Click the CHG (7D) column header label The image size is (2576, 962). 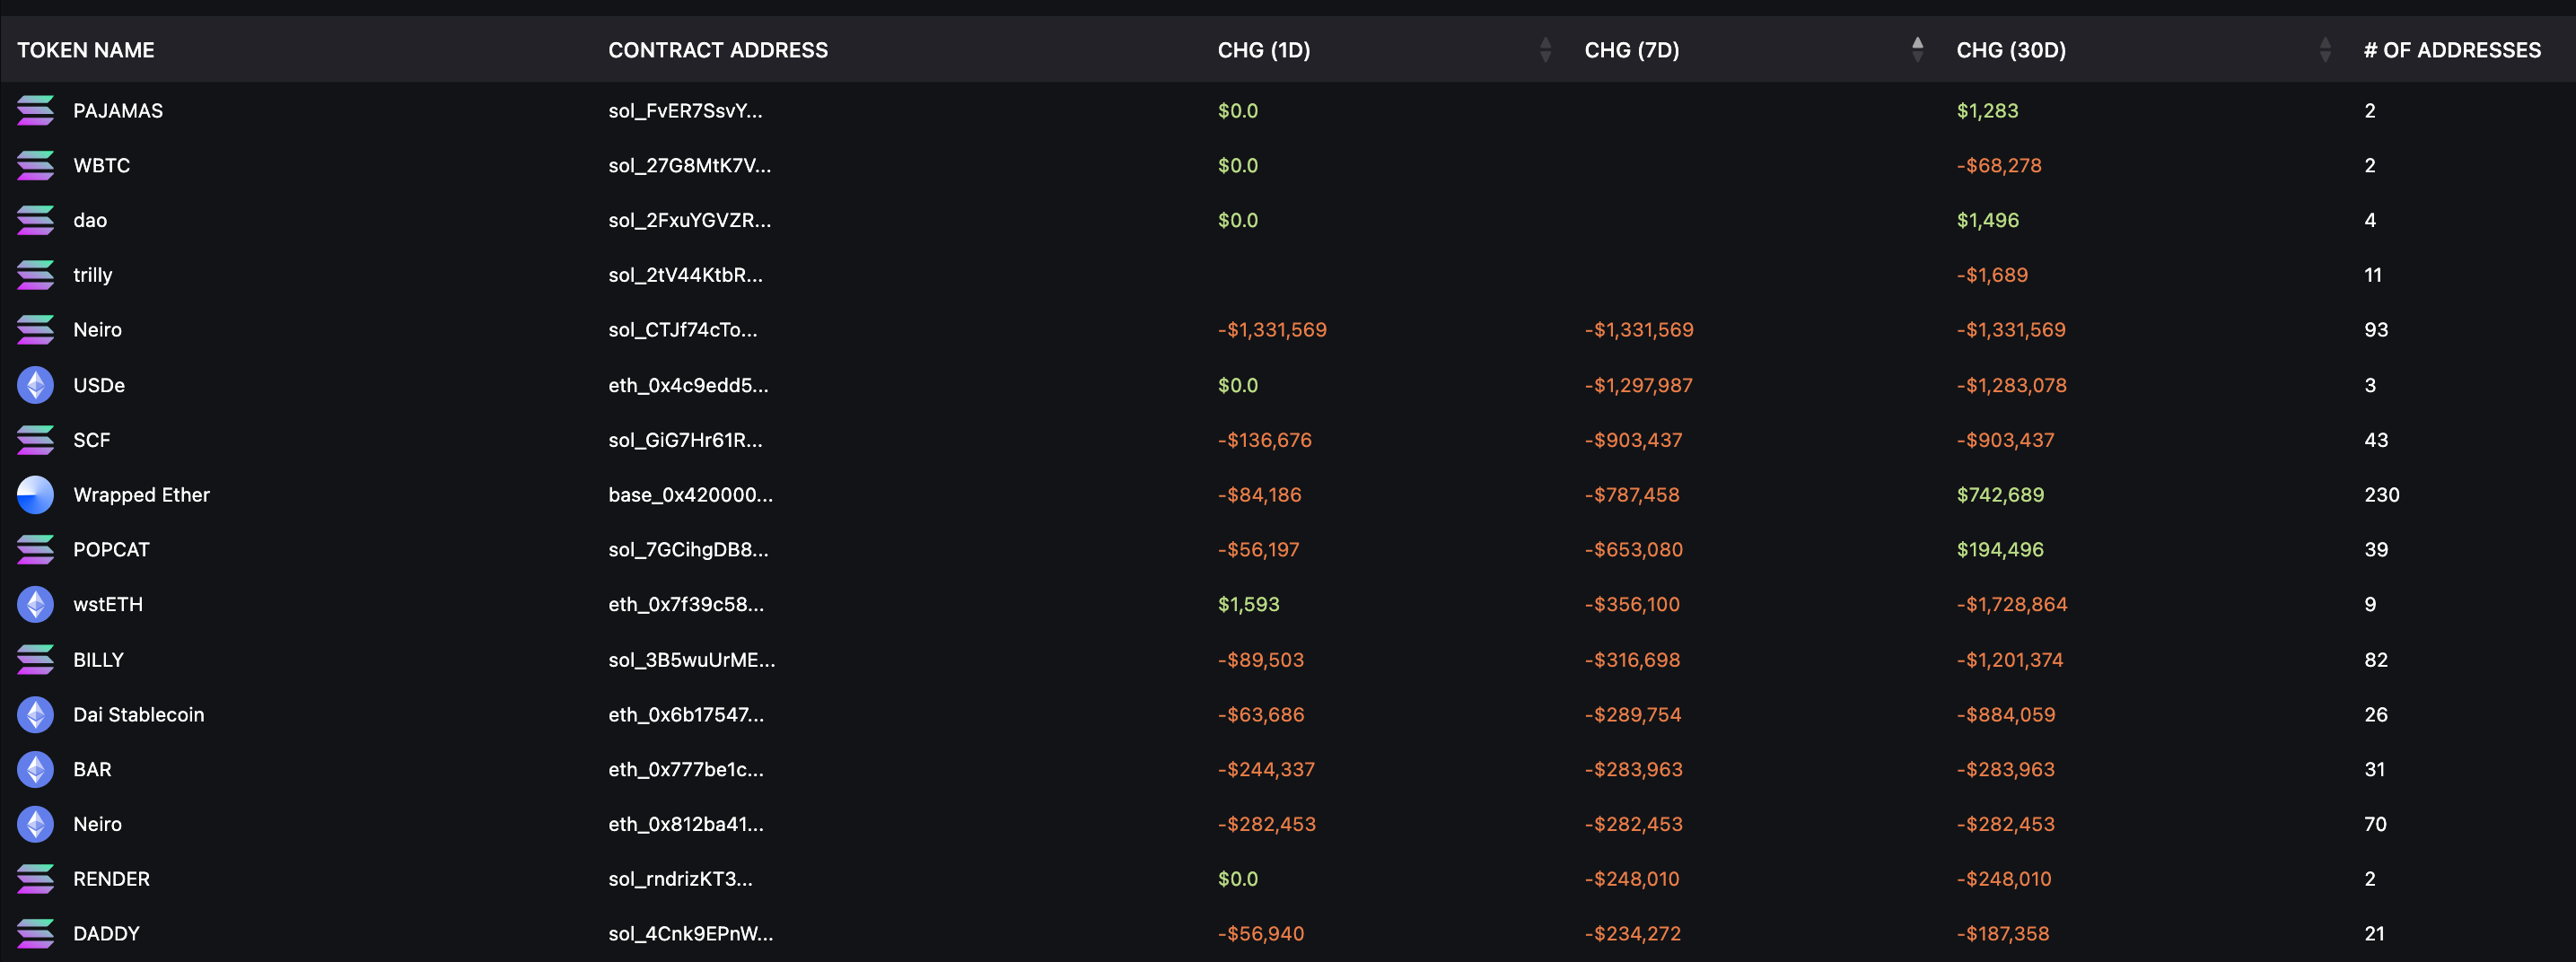tap(1632, 50)
